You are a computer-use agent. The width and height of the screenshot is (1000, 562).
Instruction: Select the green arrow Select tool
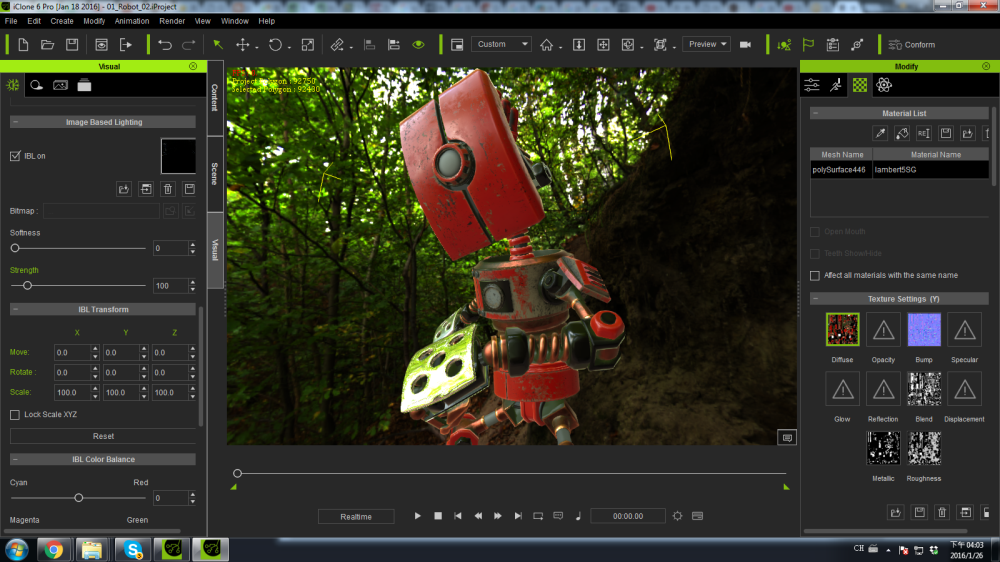(x=218, y=45)
